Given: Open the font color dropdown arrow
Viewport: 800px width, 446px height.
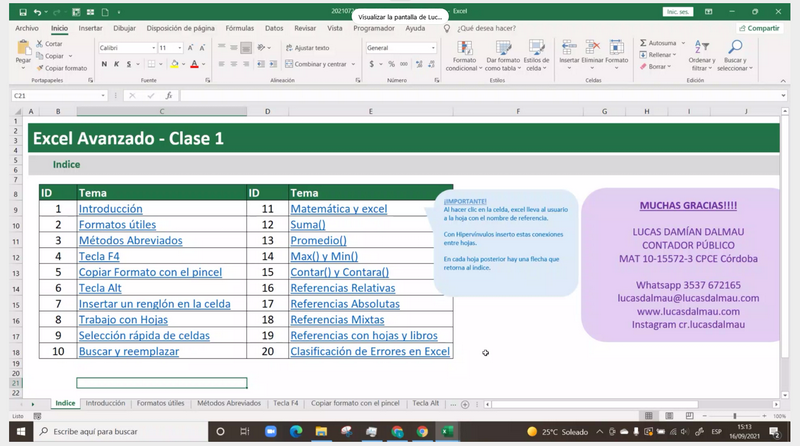Looking at the screenshot, I should point(203,64).
